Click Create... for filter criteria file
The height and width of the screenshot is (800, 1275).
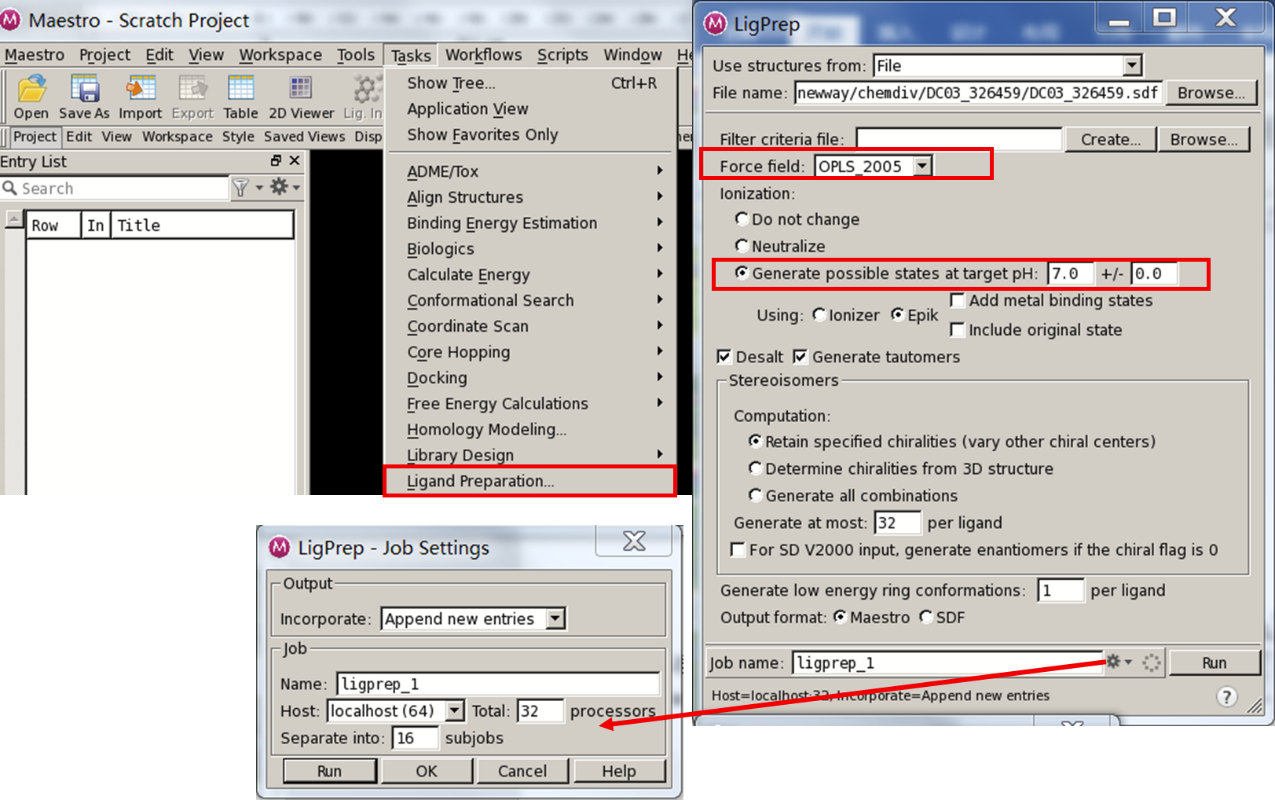(1111, 140)
